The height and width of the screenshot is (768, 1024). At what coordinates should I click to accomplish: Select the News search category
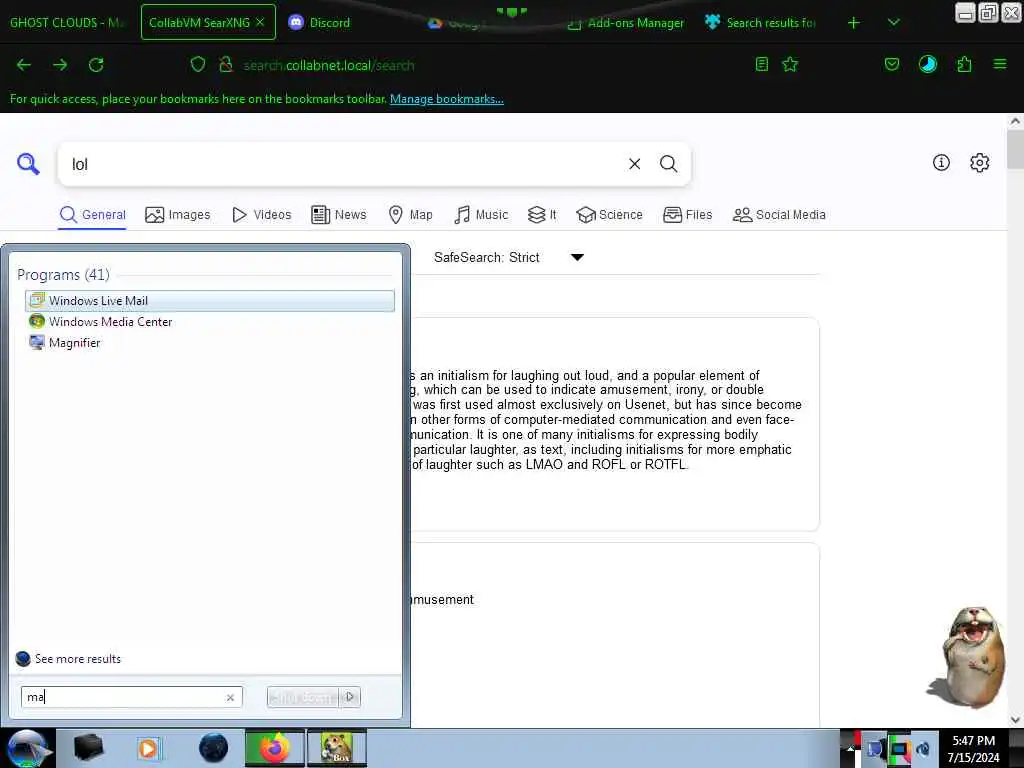pyautogui.click(x=338, y=215)
